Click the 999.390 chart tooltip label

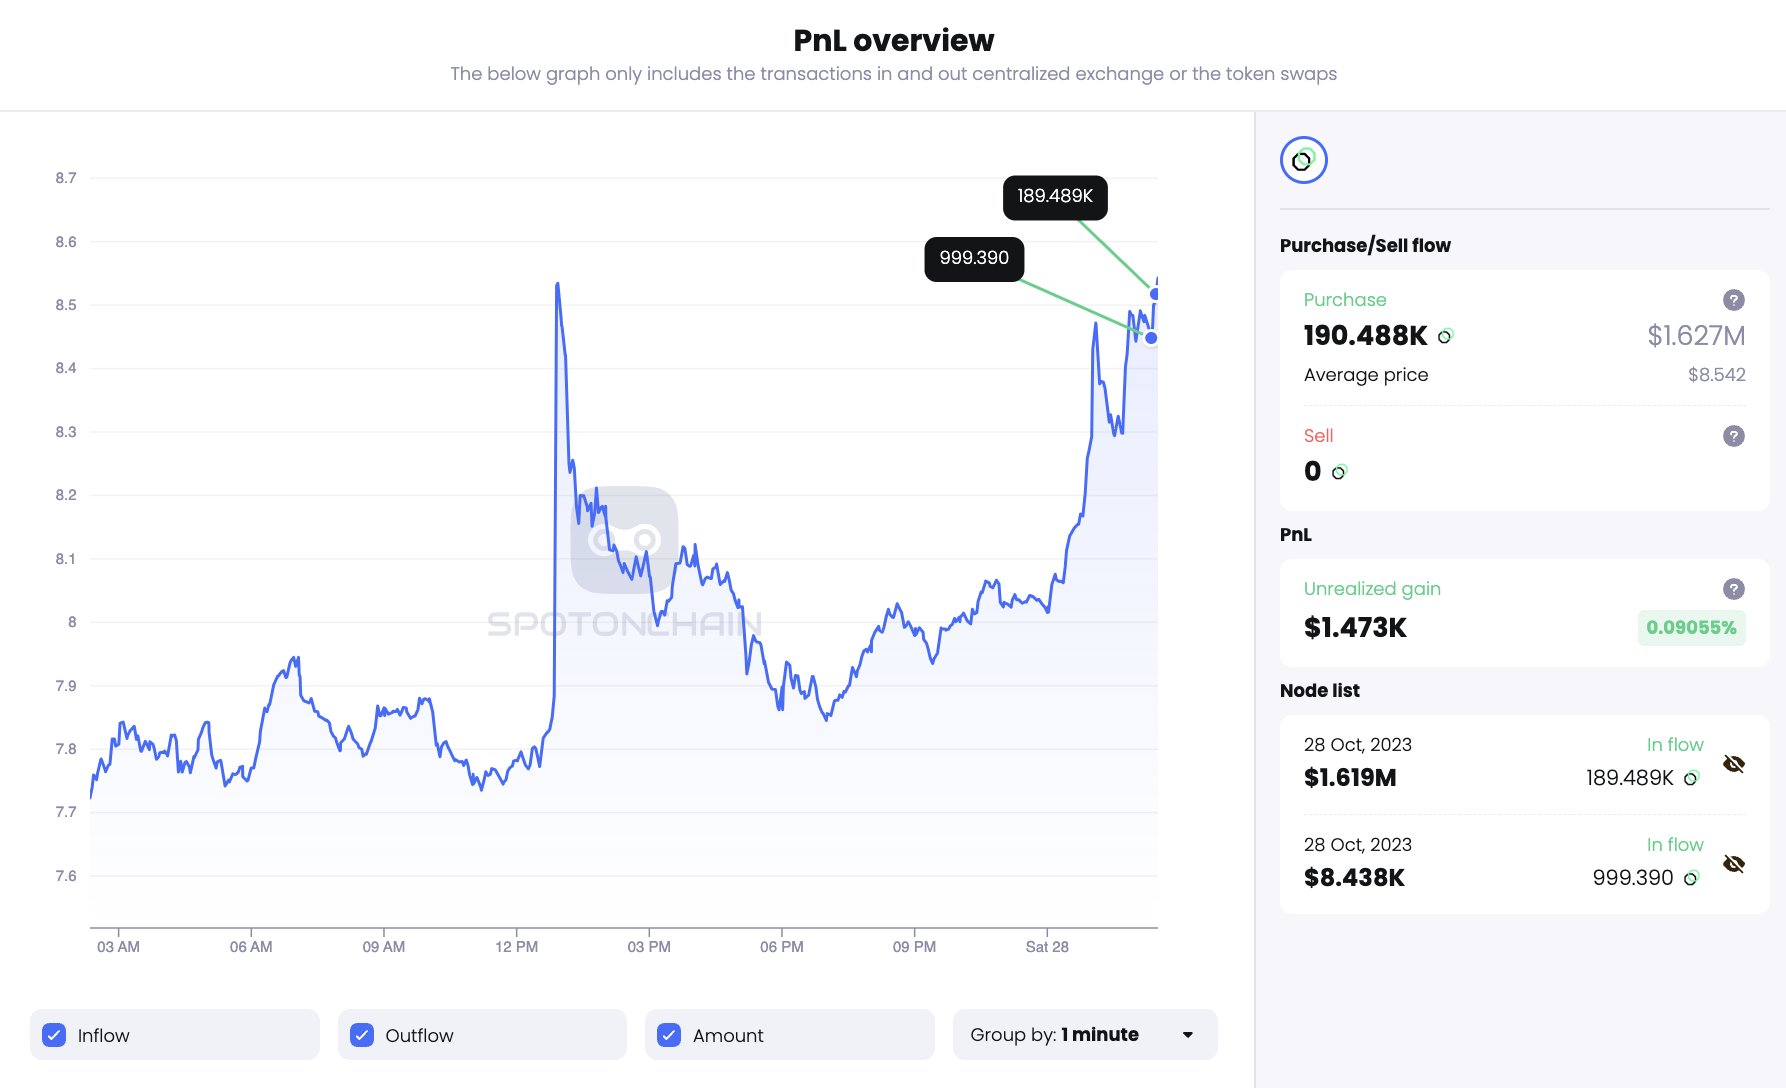(974, 259)
